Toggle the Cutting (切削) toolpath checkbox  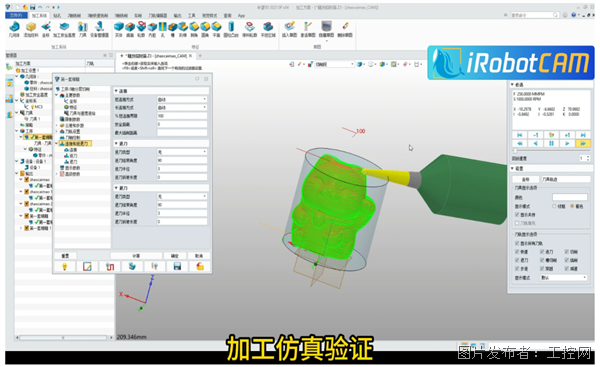click(567, 252)
